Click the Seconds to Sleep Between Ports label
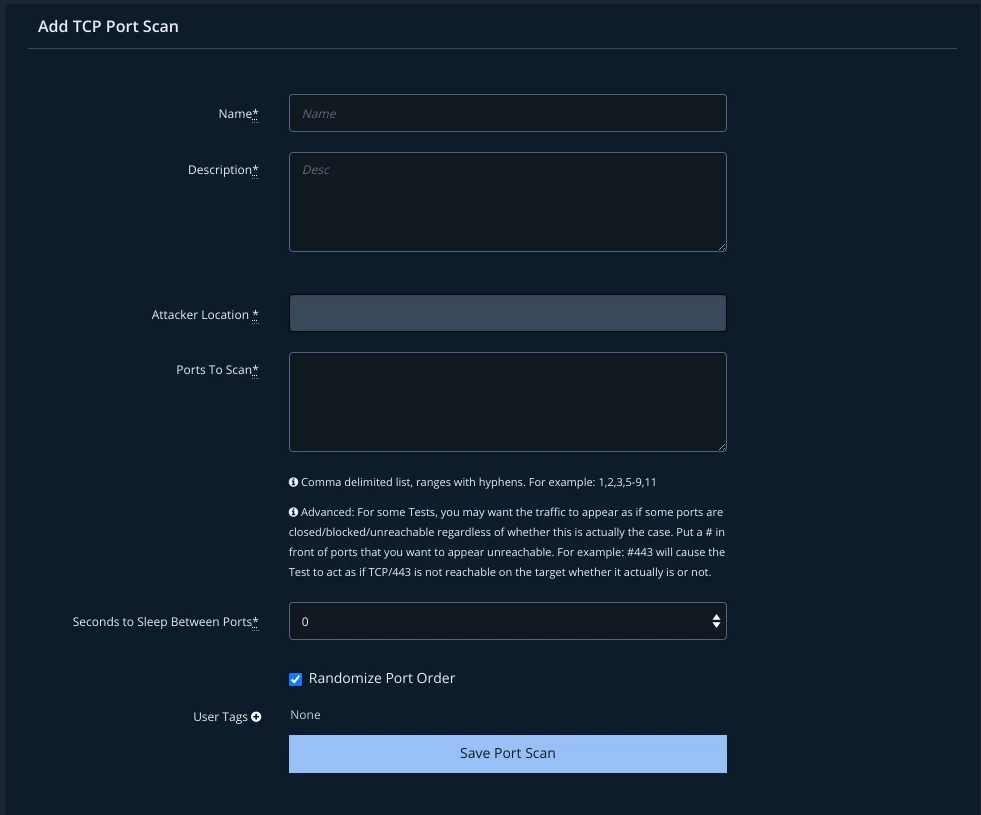981x815 pixels. click(x=165, y=622)
